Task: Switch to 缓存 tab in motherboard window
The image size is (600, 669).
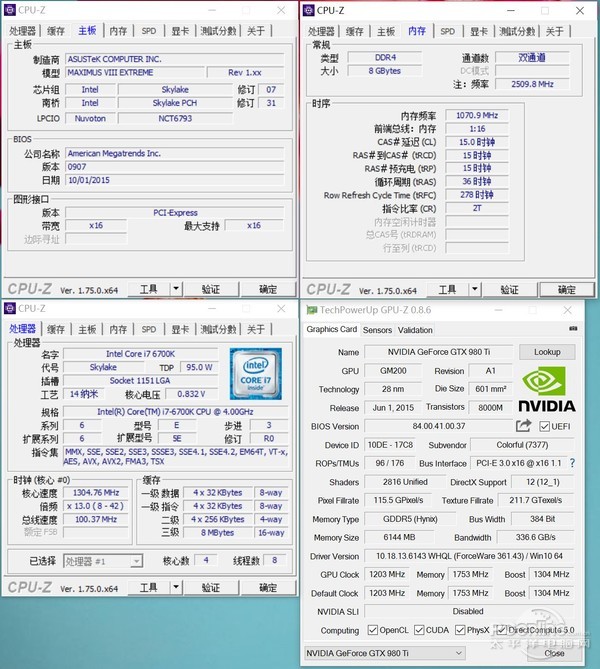Action: coord(56,31)
